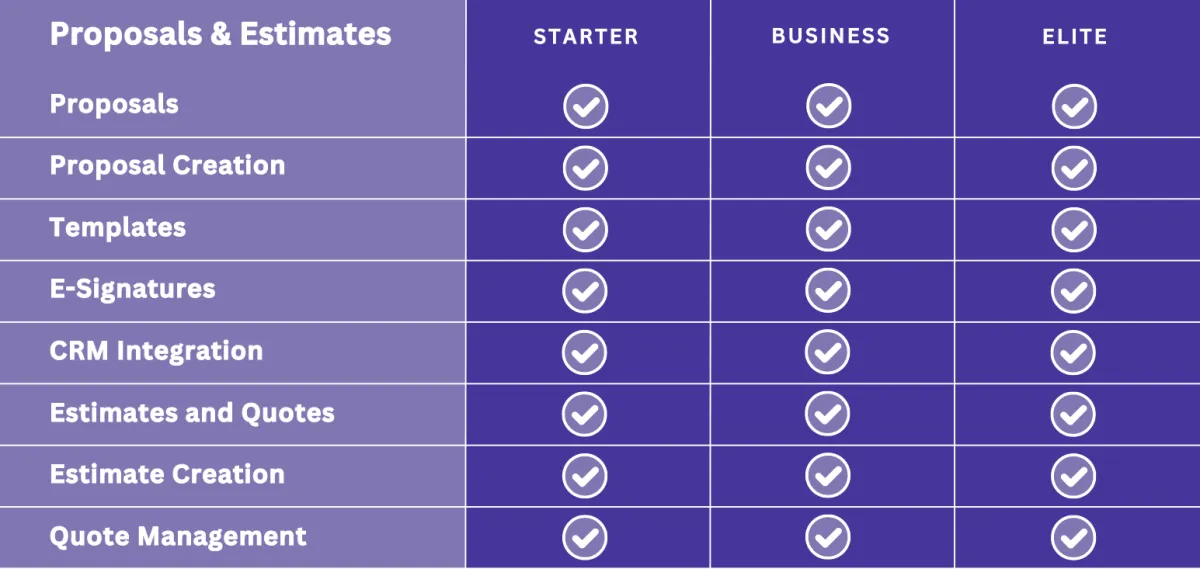
Task: Click the Proposals & Estimates section heading
Action: pyautogui.click(x=221, y=34)
